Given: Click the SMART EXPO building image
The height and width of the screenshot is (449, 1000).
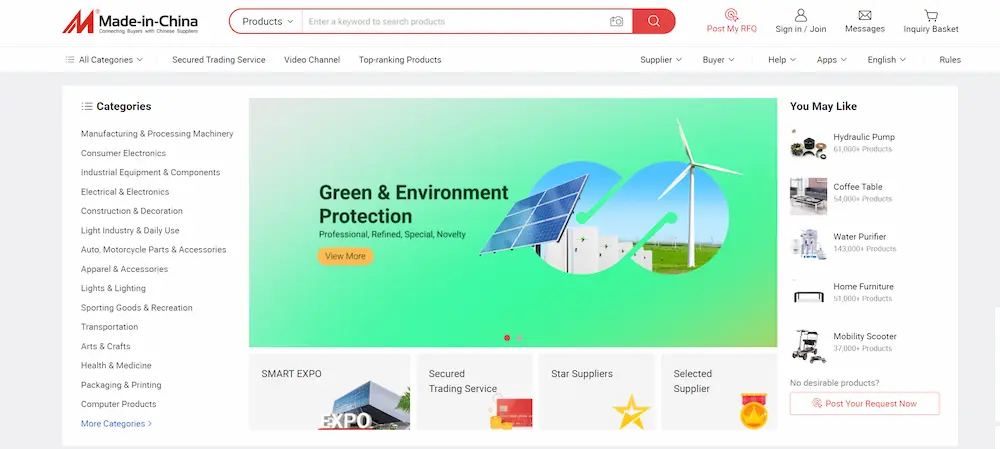Looking at the screenshot, I should coord(364,405).
